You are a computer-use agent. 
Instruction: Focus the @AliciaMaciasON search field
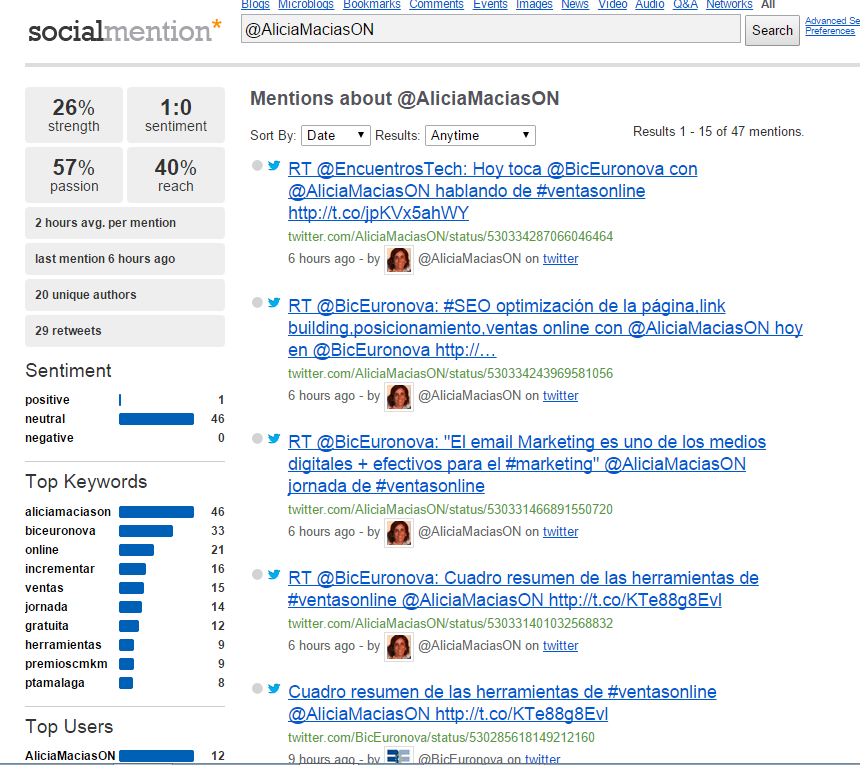click(x=490, y=29)
